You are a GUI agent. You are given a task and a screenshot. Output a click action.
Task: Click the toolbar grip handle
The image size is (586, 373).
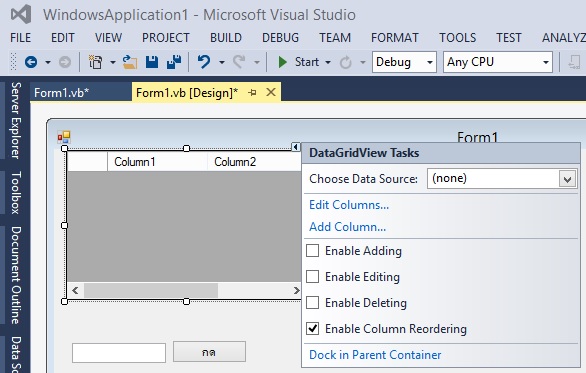click(x=13, y=62)
